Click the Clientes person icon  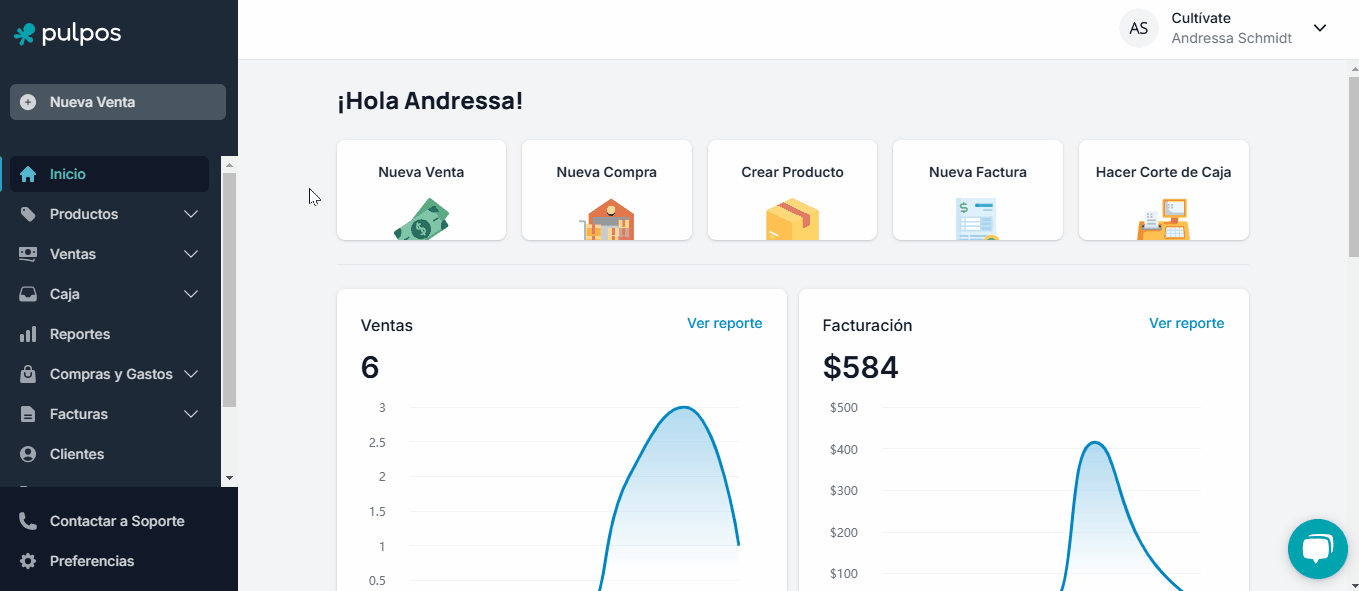click(x=28, y=454)
